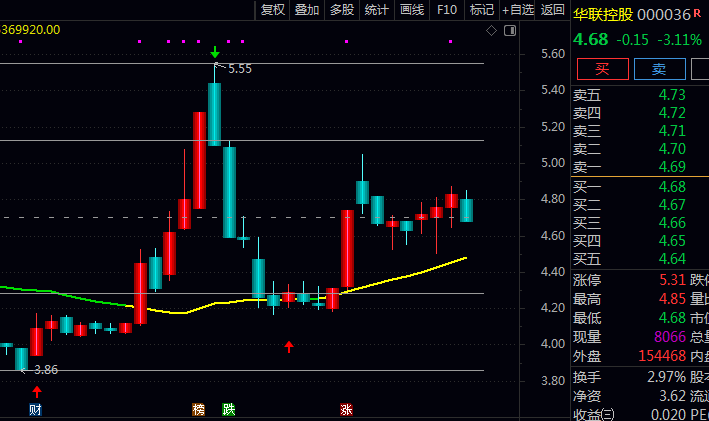The width and height of the screenshot is (709, 421).
Task: Select the 卖四 ask price 4.72
Action: 672,113
